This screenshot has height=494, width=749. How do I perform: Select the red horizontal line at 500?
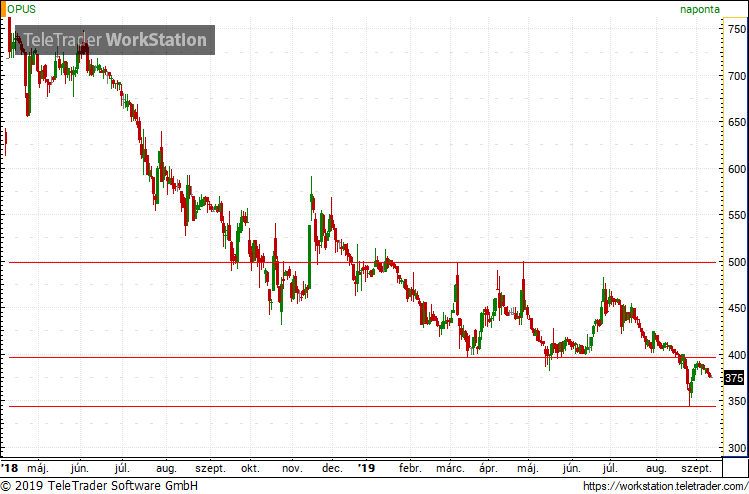pyautogui.click(x=364, y=263)
